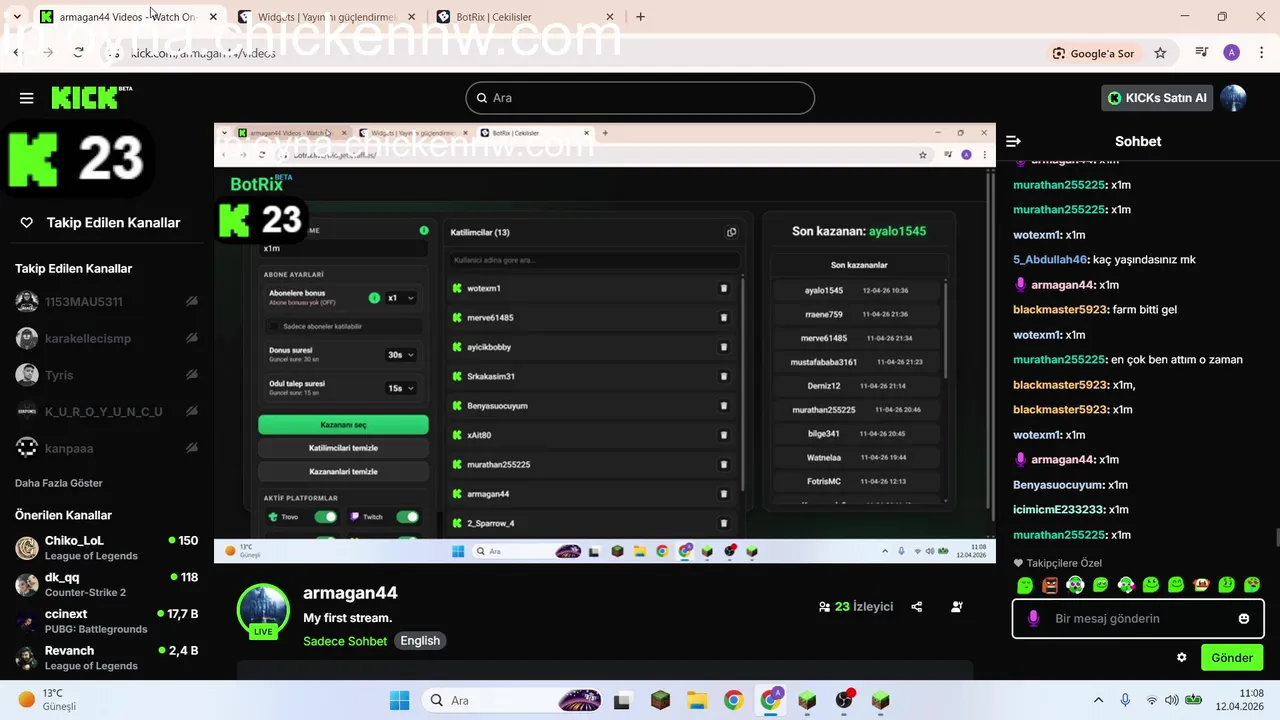Click the Chrome address bar URL
The height and width of the screenshot is (720, 1280).
(x=204, y=53)
